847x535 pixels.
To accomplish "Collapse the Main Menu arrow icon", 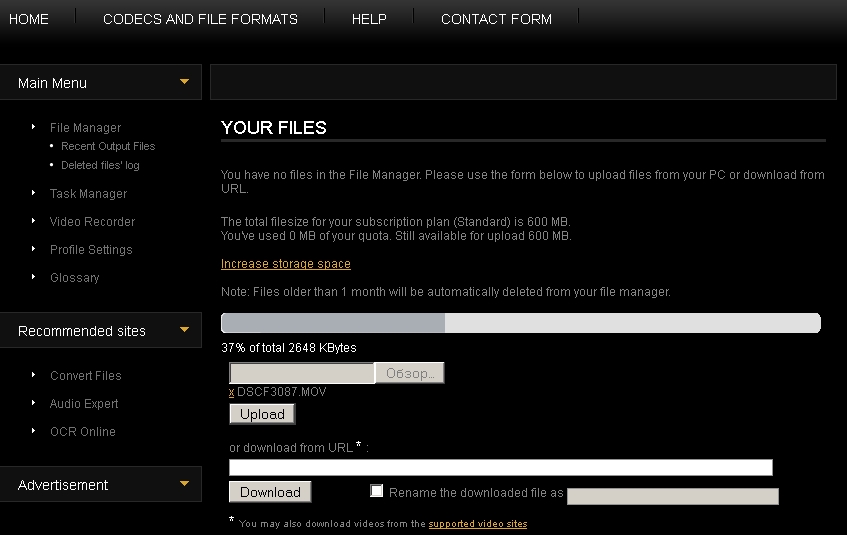I will pyautogui.click(x=184, y=82).
